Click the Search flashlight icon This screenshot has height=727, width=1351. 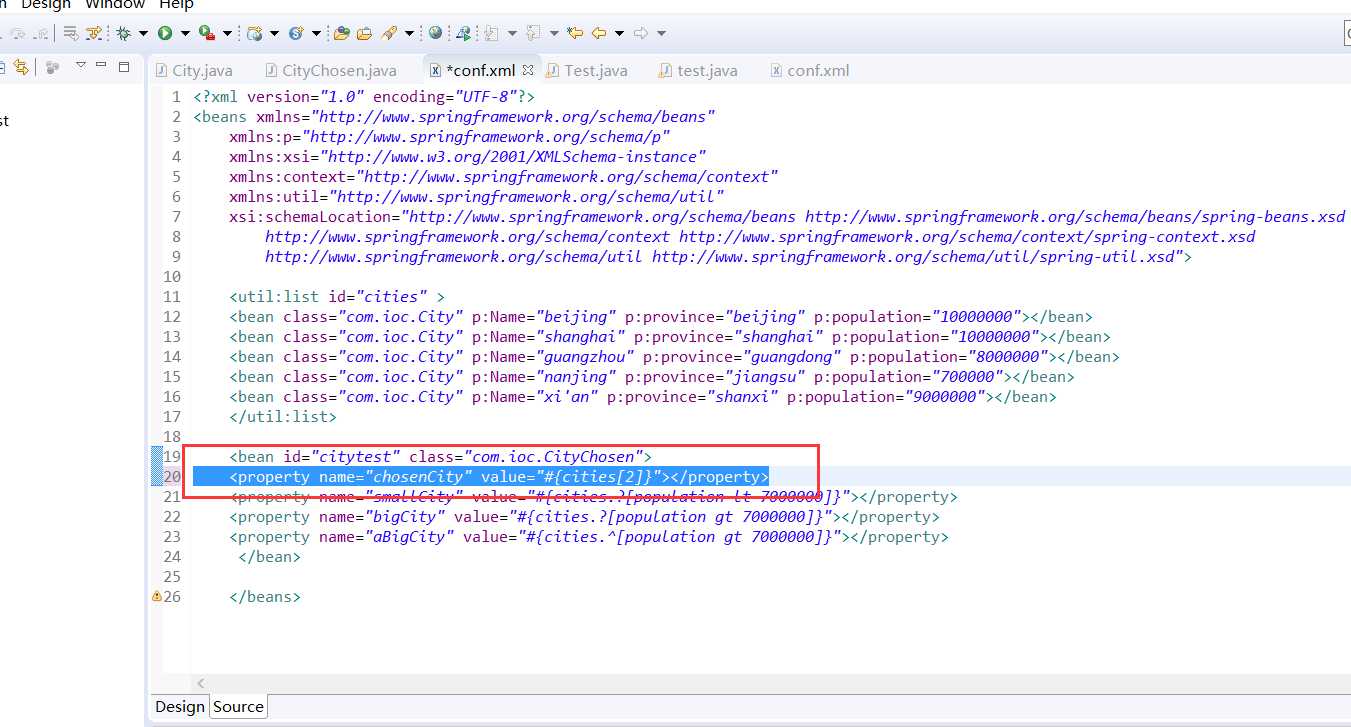click(x=388, y=33)
